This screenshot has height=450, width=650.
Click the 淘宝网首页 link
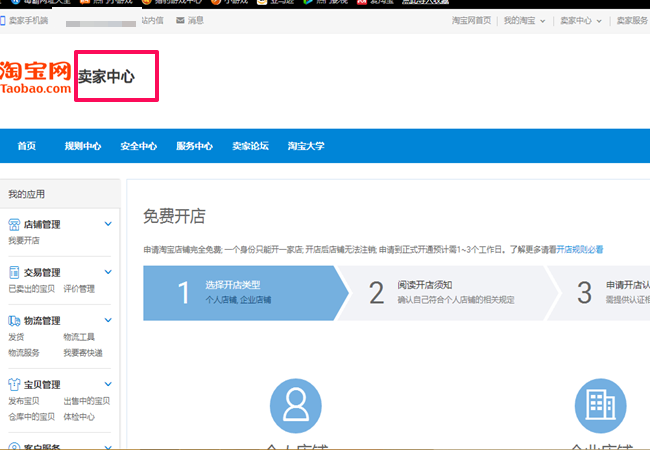(x=471, y=20)
